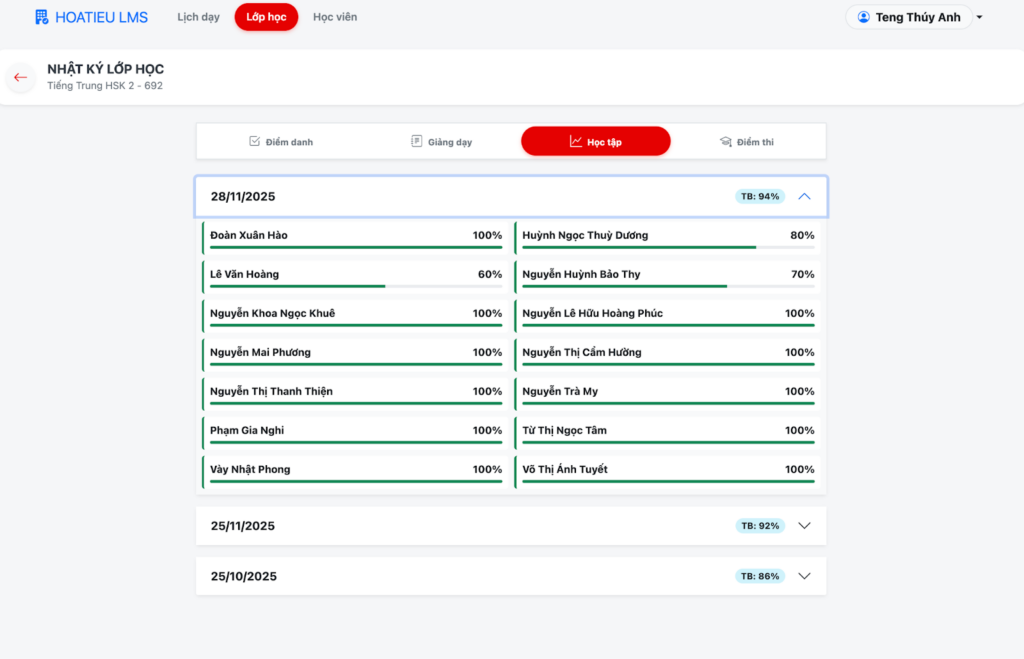Select the Lớp học navigation pill
The image size is (1024, 659).
[x=266, y=17]
